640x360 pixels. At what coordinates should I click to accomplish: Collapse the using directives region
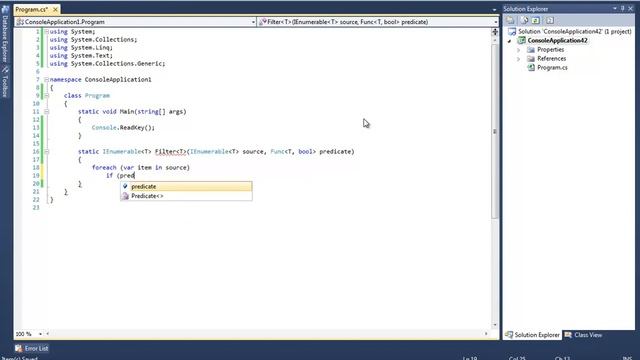tap(46, 31)
